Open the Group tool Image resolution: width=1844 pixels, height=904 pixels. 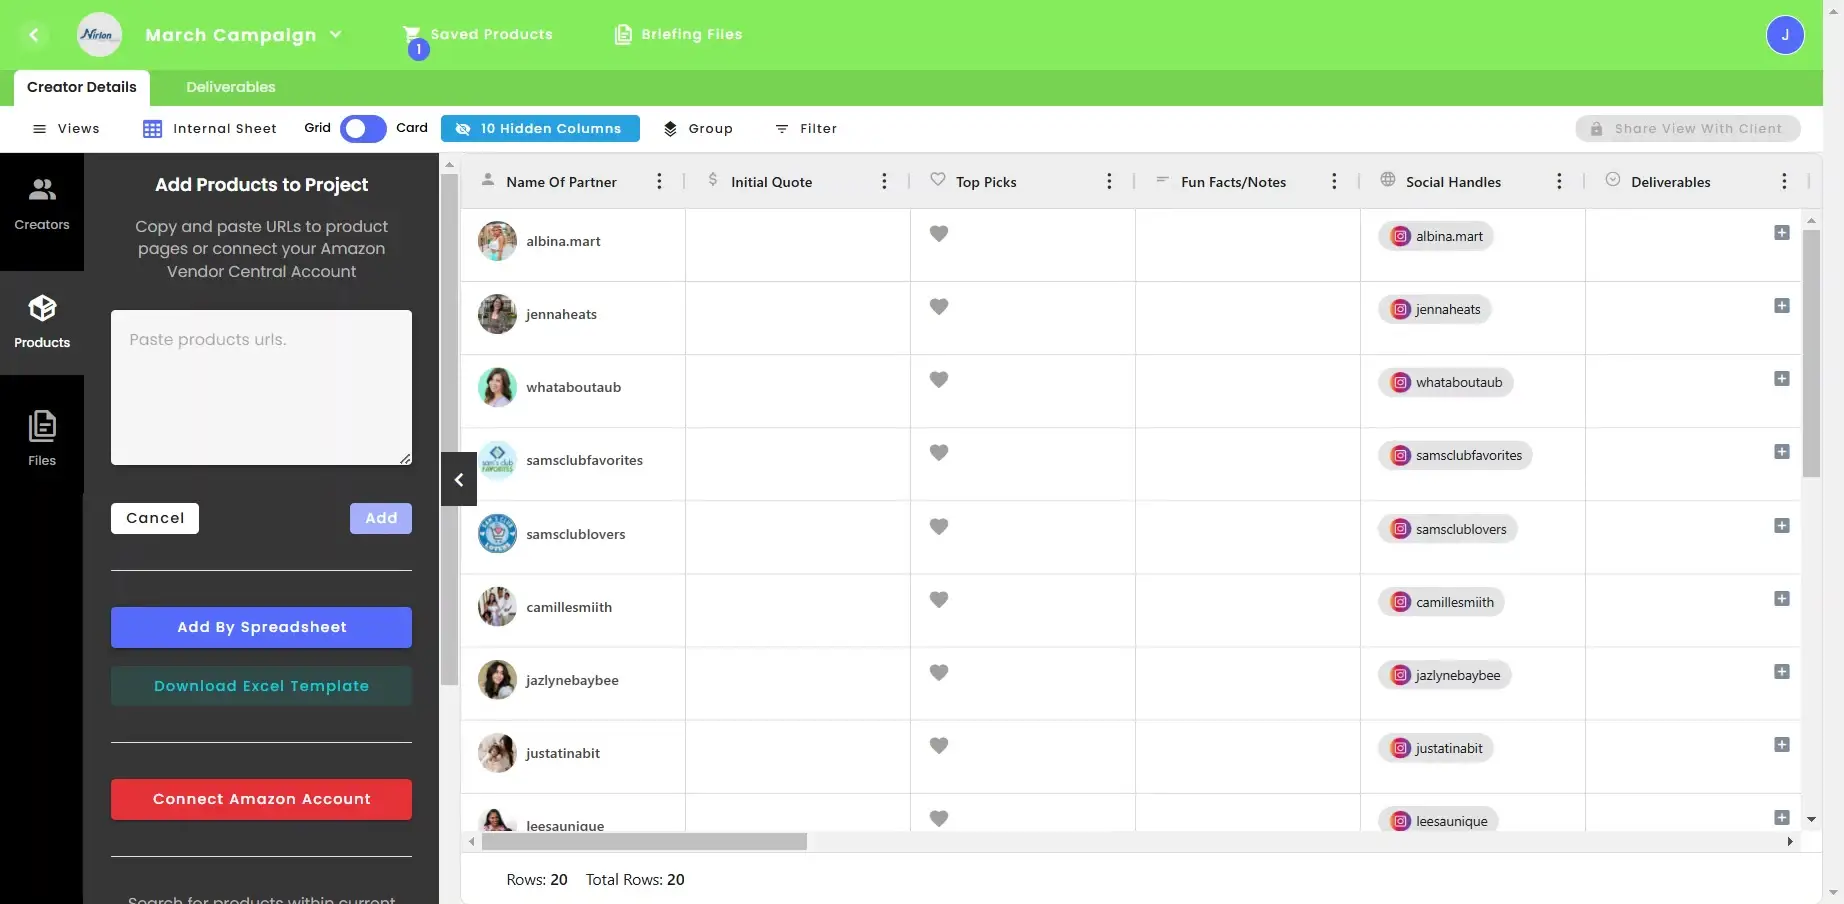coord(699,128)
